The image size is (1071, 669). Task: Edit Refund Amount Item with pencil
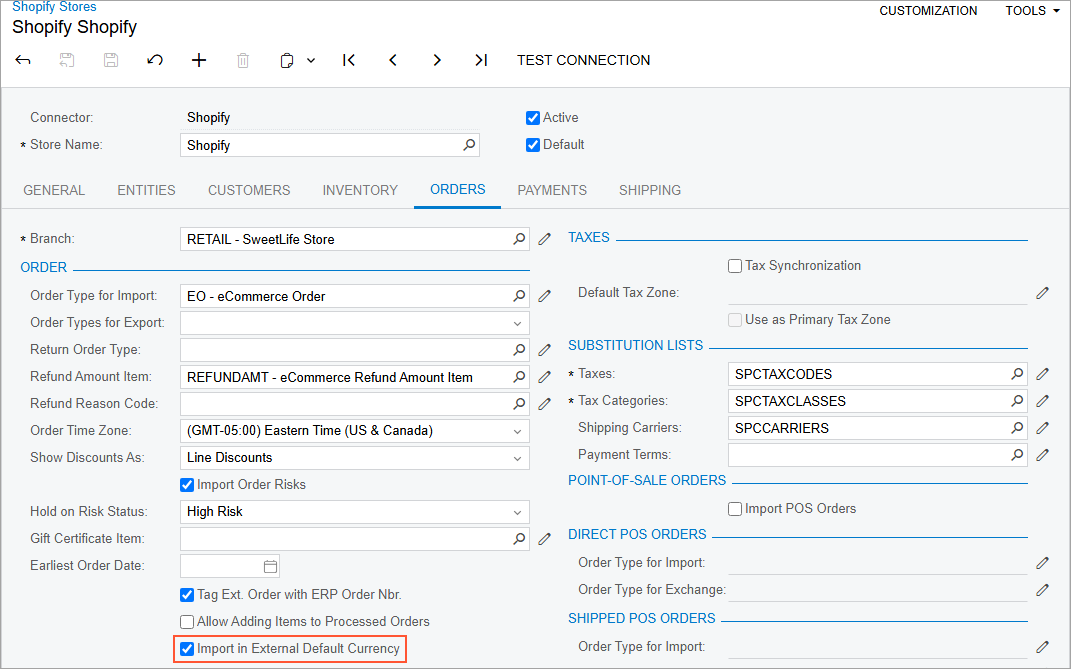[544, 377]
